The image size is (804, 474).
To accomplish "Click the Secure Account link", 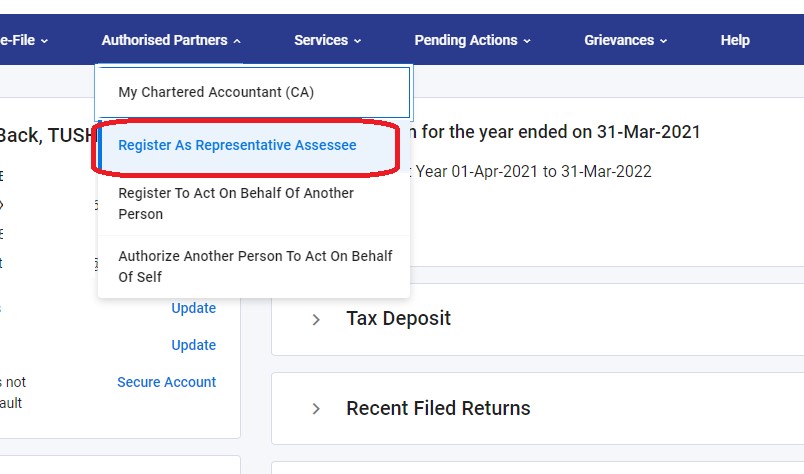I will [x=166, y=382].
